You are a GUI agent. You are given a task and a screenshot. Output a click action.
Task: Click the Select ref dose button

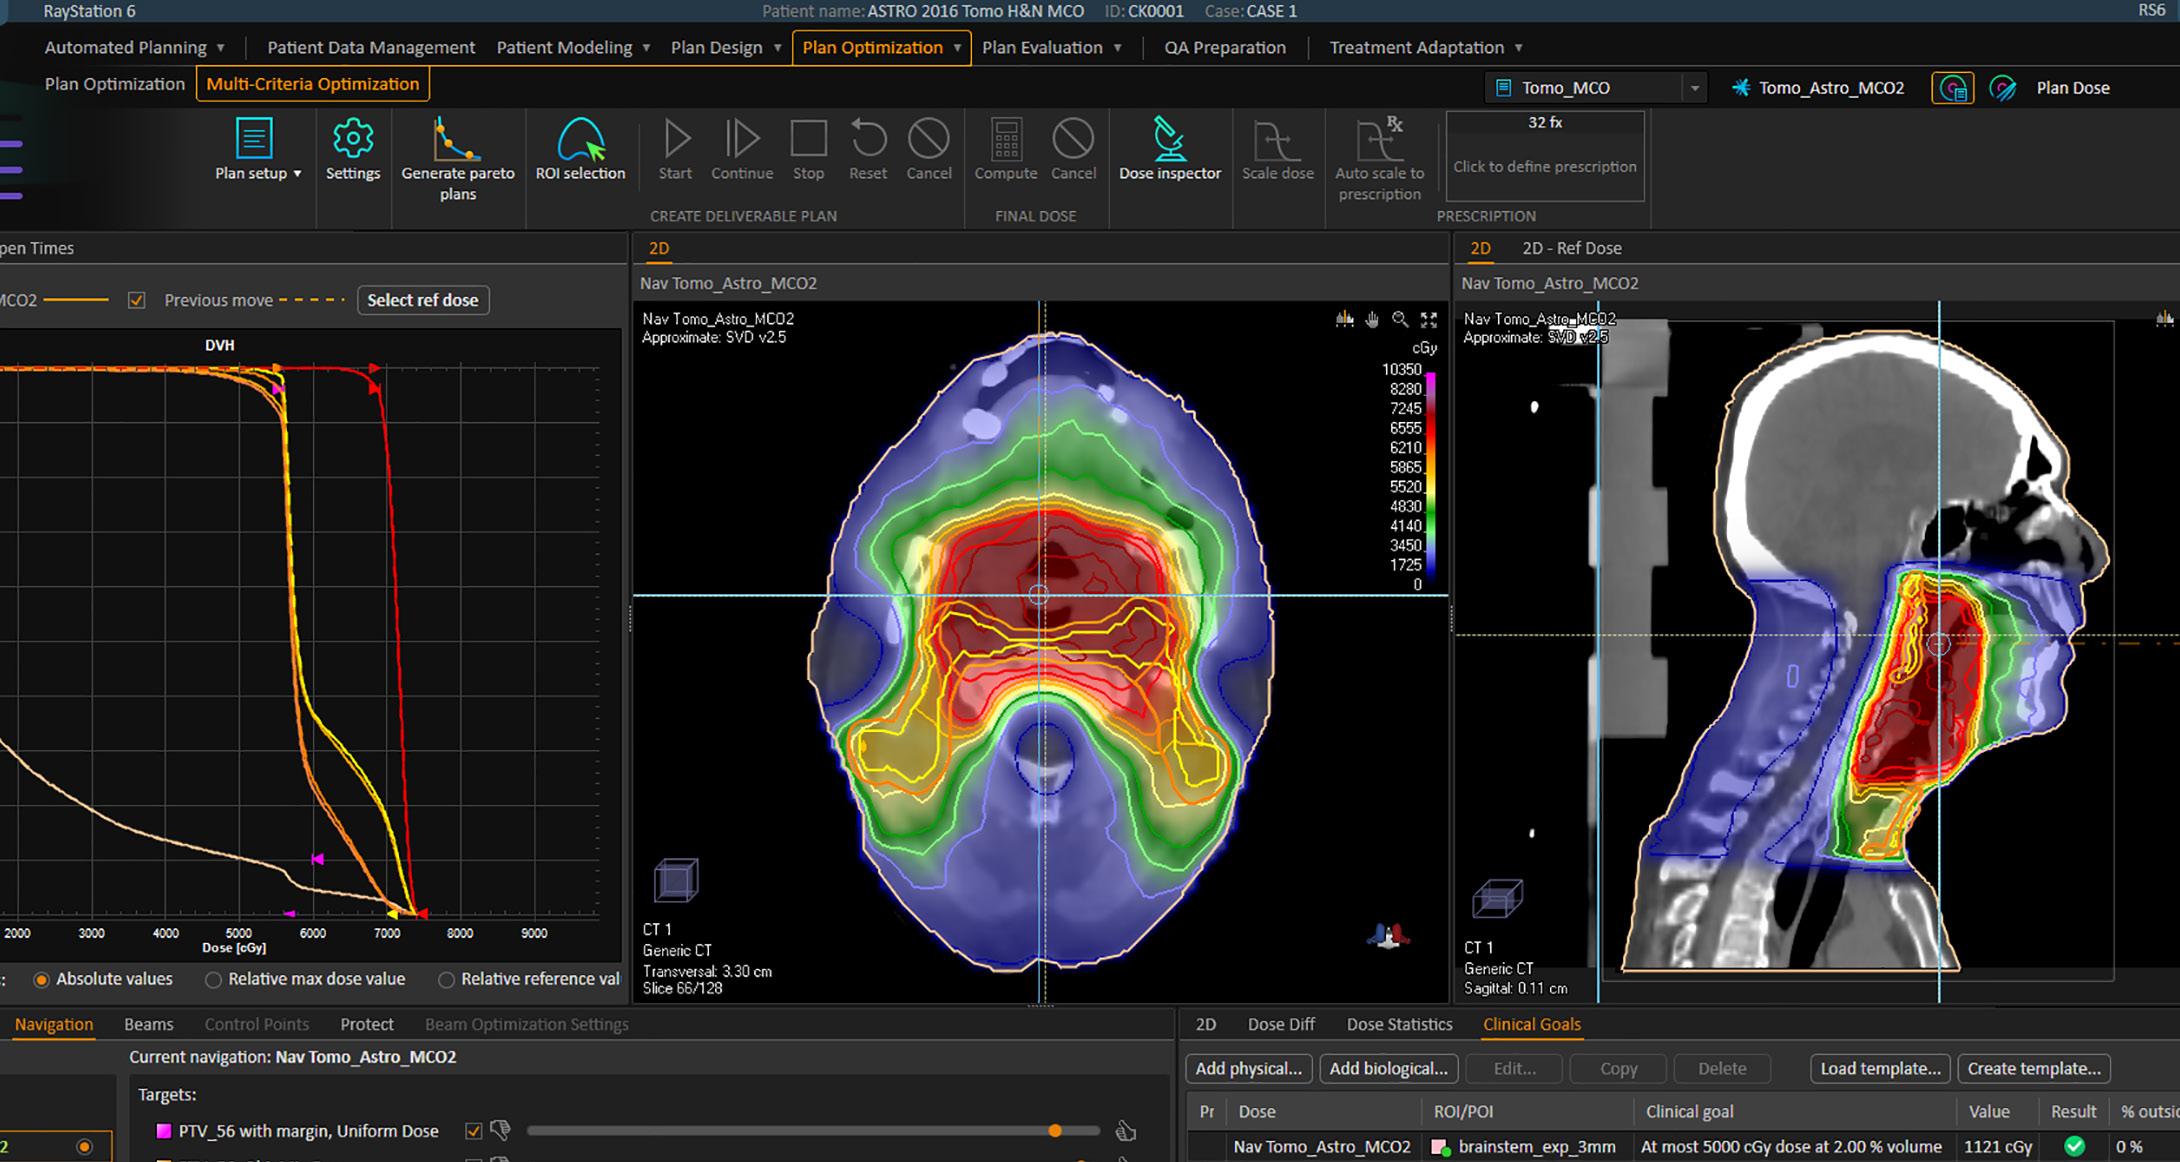click(x=422, y=300)
